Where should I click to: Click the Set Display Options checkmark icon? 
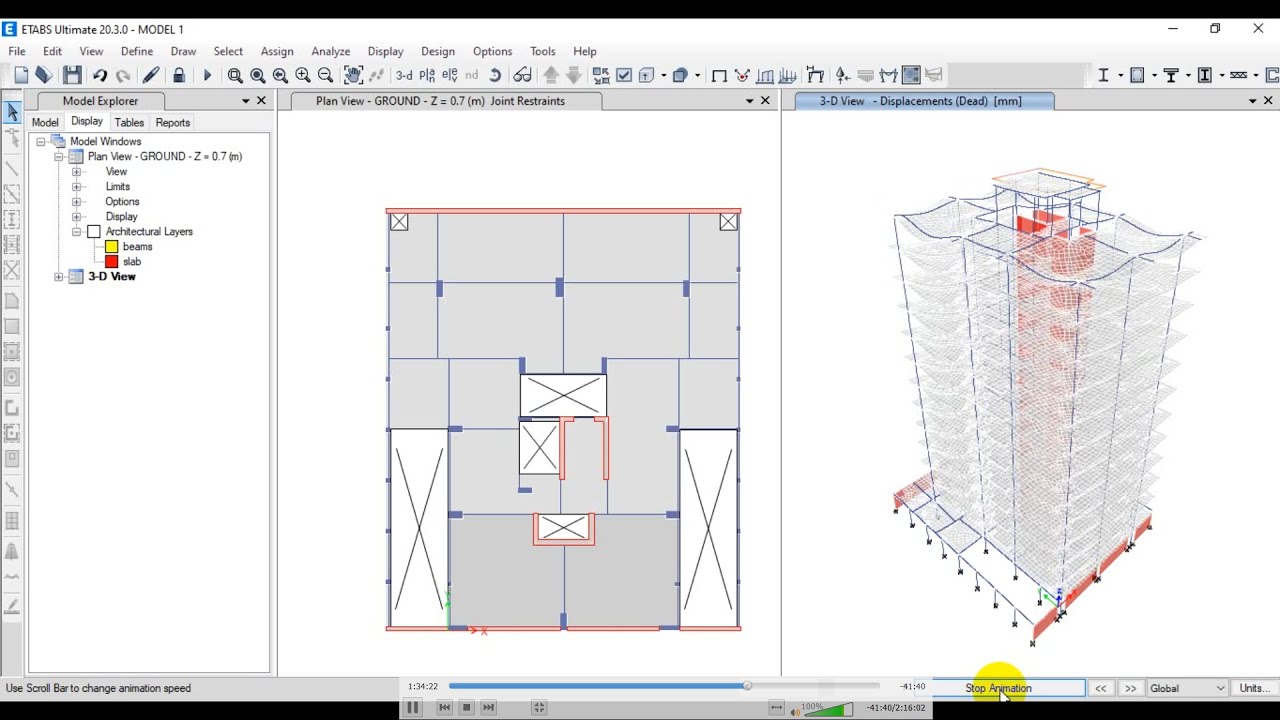tap(624, 75)
